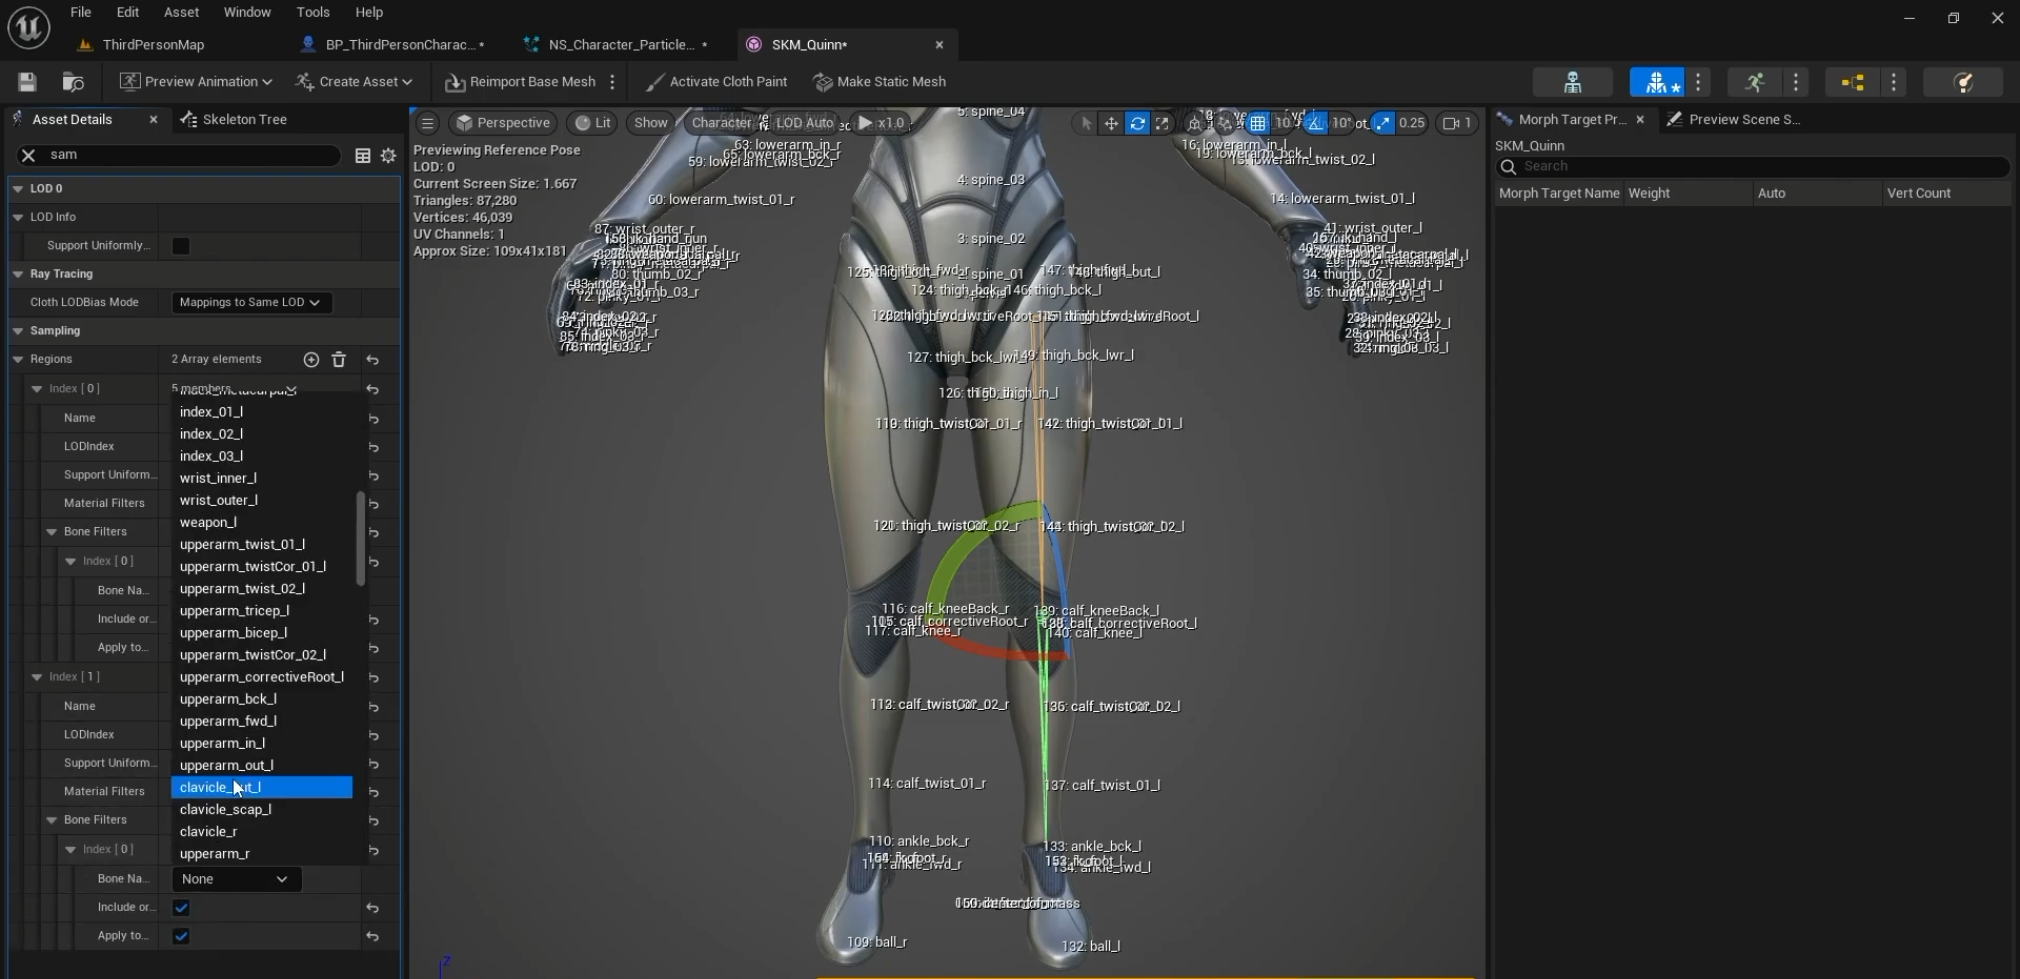Clear the 'sam' search with X icon
Image resolution: width=2020 pixels, height=979 pixels.
point(28,155)
